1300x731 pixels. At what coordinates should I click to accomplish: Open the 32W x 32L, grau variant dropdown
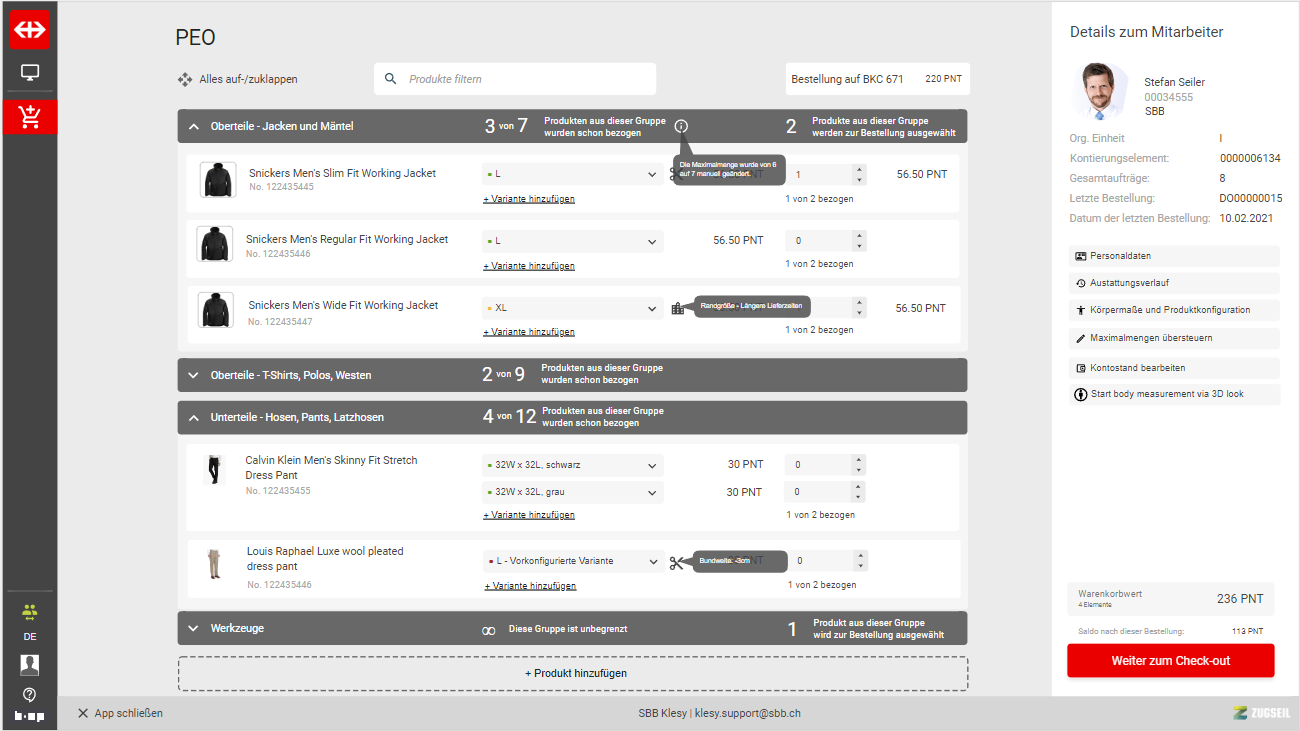click(x=572, y=492)
